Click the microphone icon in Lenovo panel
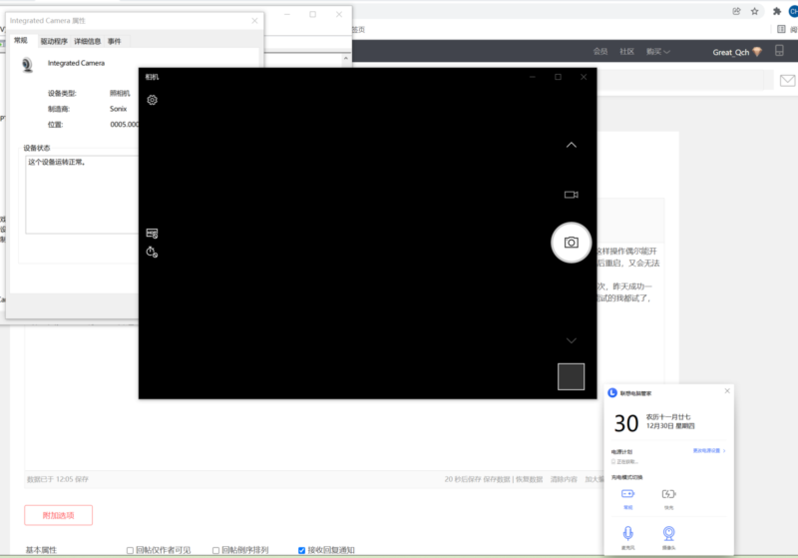Screen dimensions: 798x558 click(x=628, y=533)
